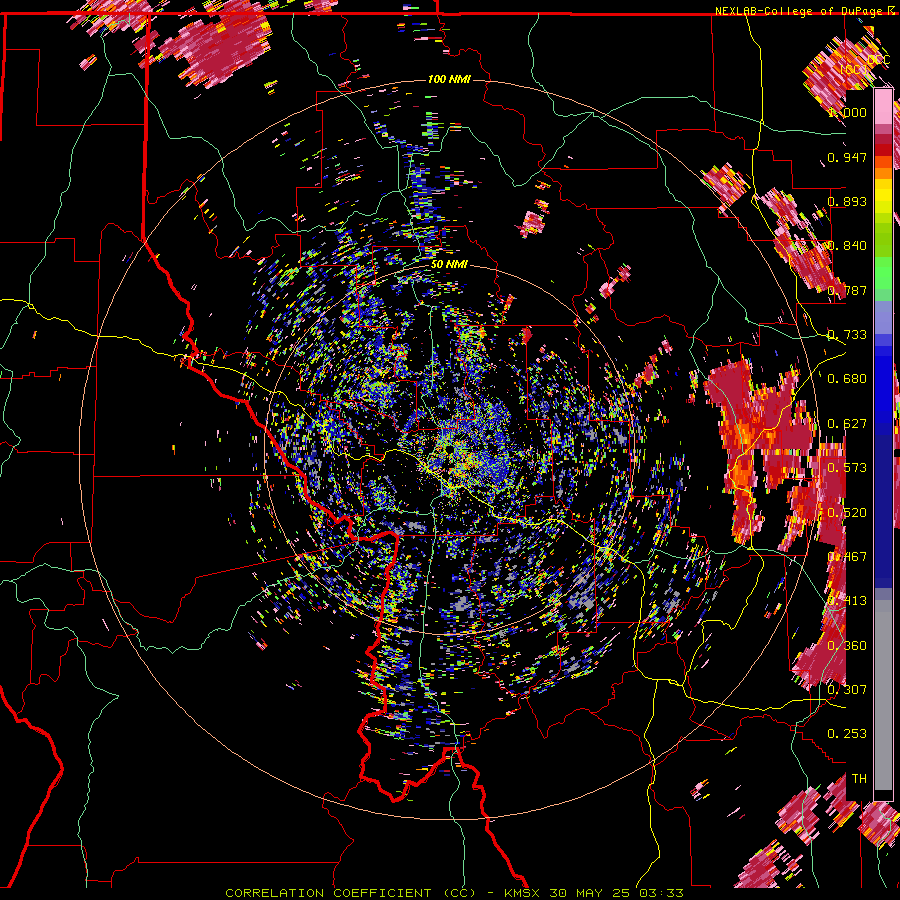900x900 pixels.
Task: Select the 100 NMI range ring label
Action: click(449, 79)
